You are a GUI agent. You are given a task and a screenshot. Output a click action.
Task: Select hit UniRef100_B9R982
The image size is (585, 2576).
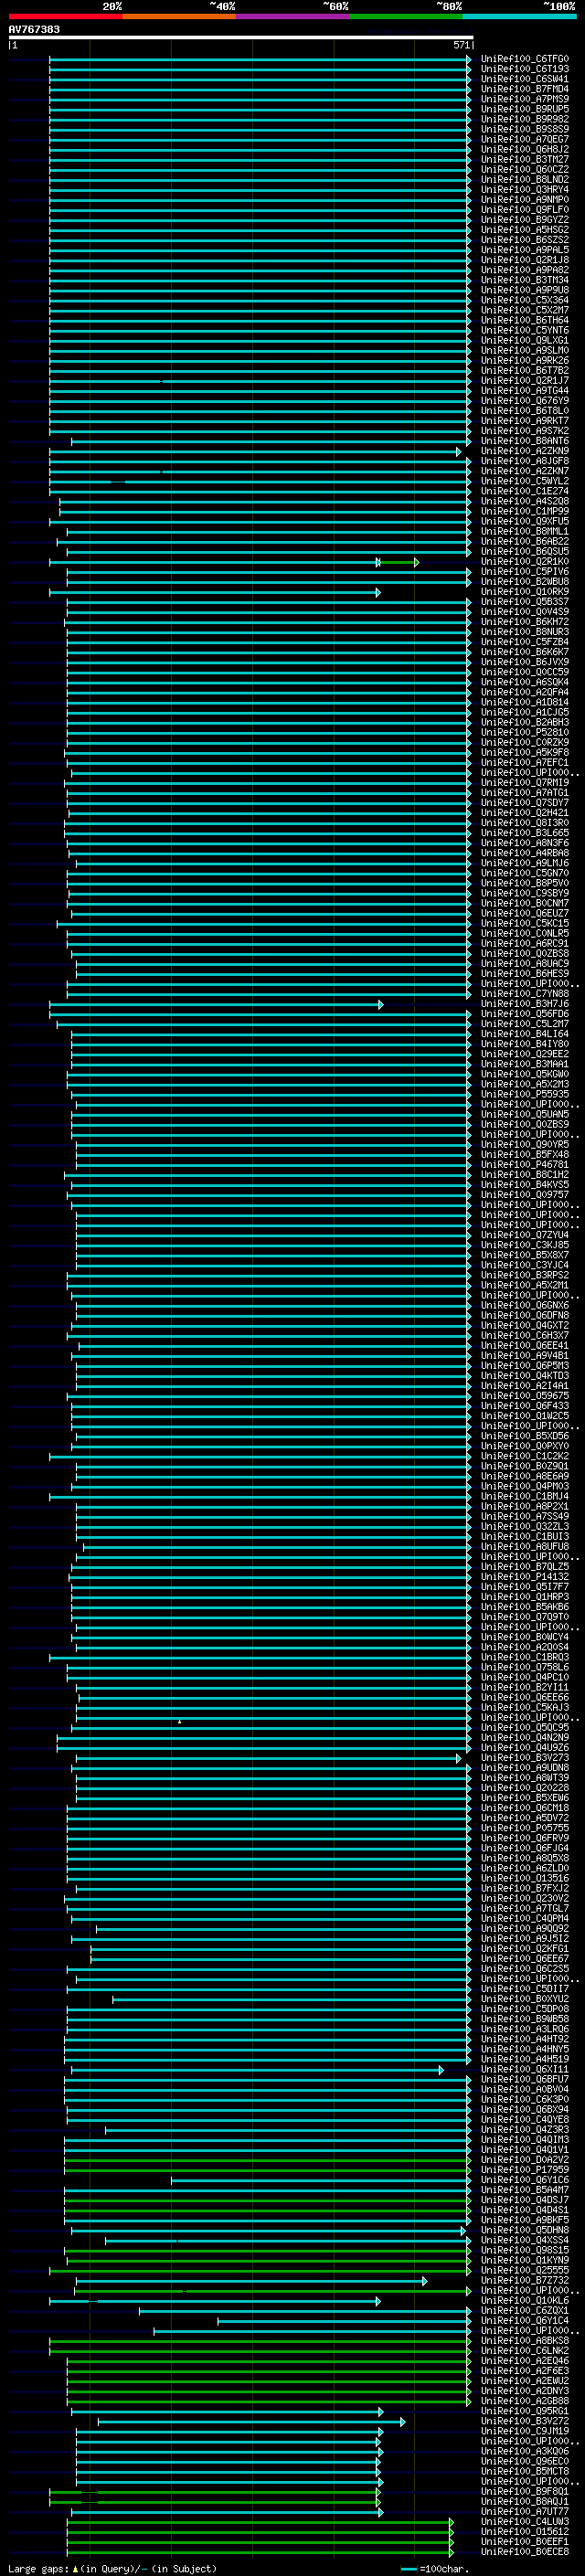tap(525, 119)
